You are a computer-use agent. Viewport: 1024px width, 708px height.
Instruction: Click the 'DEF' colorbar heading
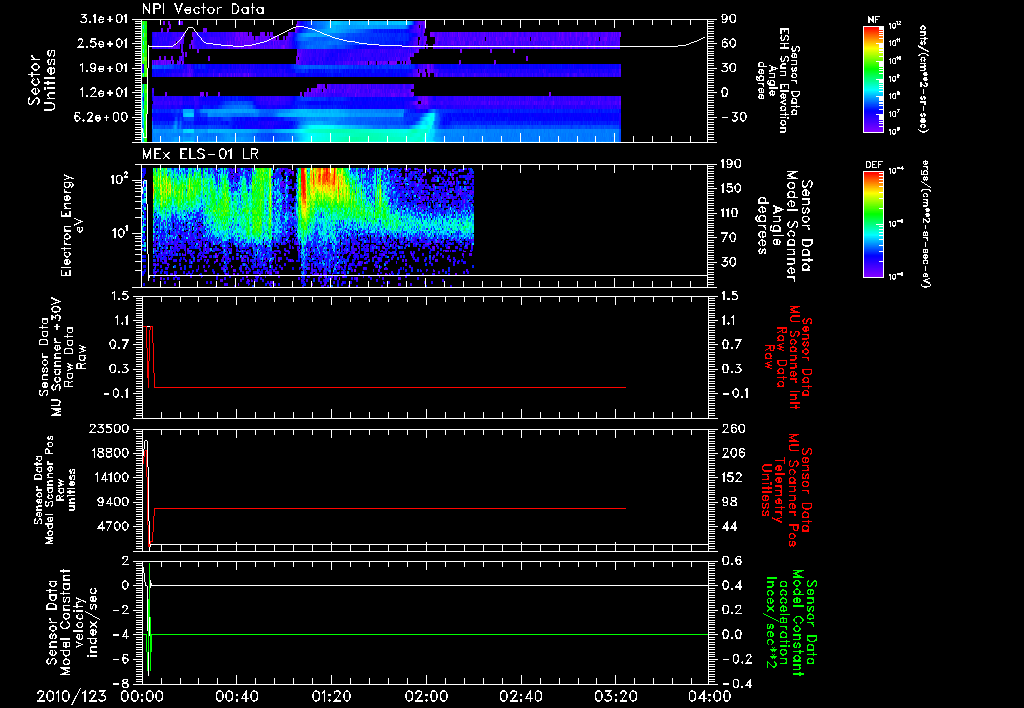click(x=873, y=165)
